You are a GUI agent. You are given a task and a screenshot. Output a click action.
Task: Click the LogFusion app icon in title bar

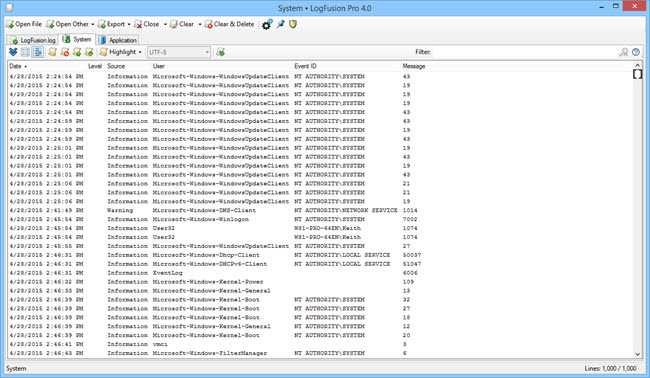tap(9, 7)
